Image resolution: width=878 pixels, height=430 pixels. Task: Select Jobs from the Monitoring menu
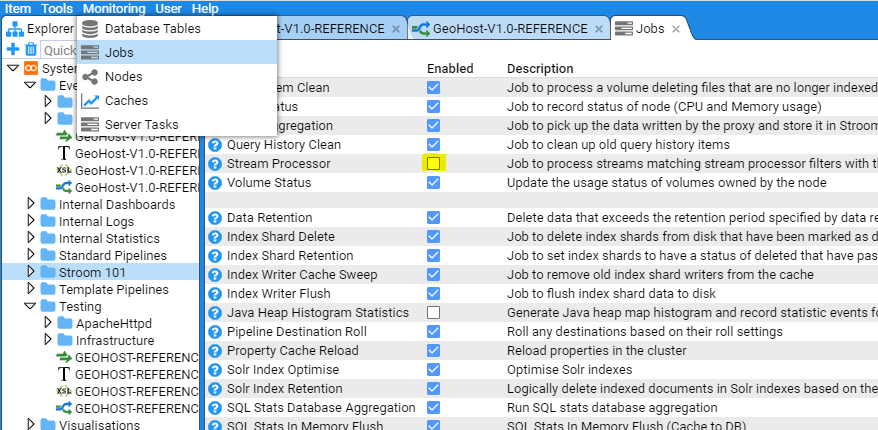(x=119, y=52)
